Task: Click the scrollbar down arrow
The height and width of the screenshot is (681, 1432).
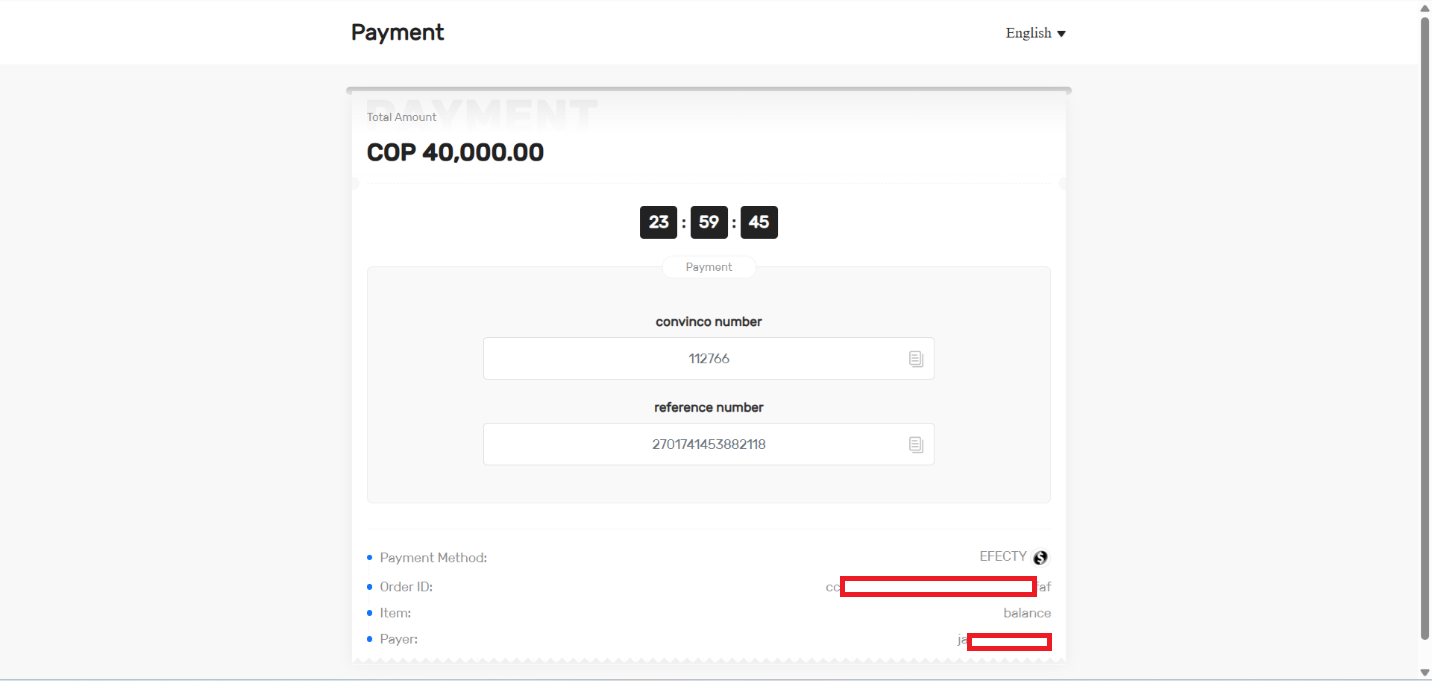Action: pos(1424,672)
